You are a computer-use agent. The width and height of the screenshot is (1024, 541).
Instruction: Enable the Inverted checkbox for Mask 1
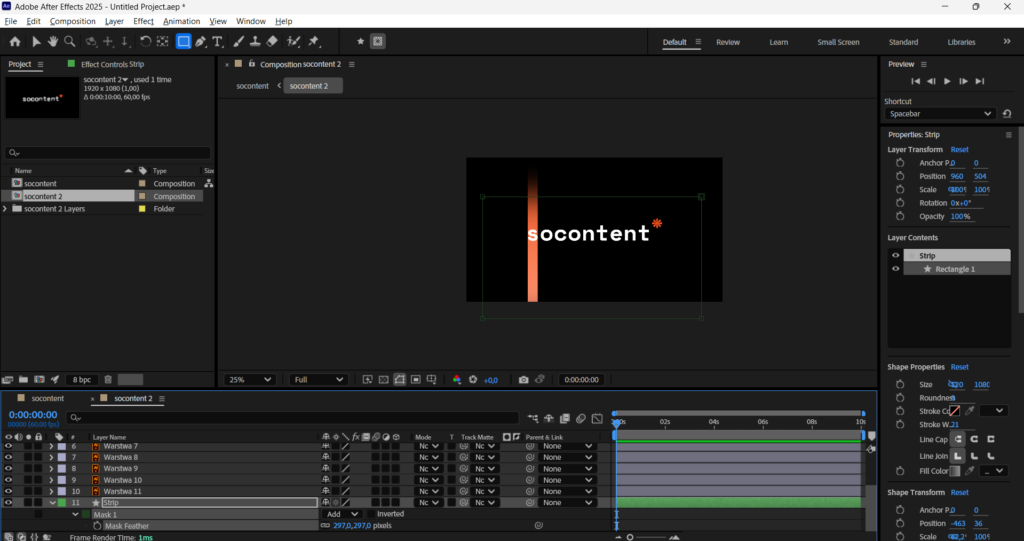click(372, 514)
